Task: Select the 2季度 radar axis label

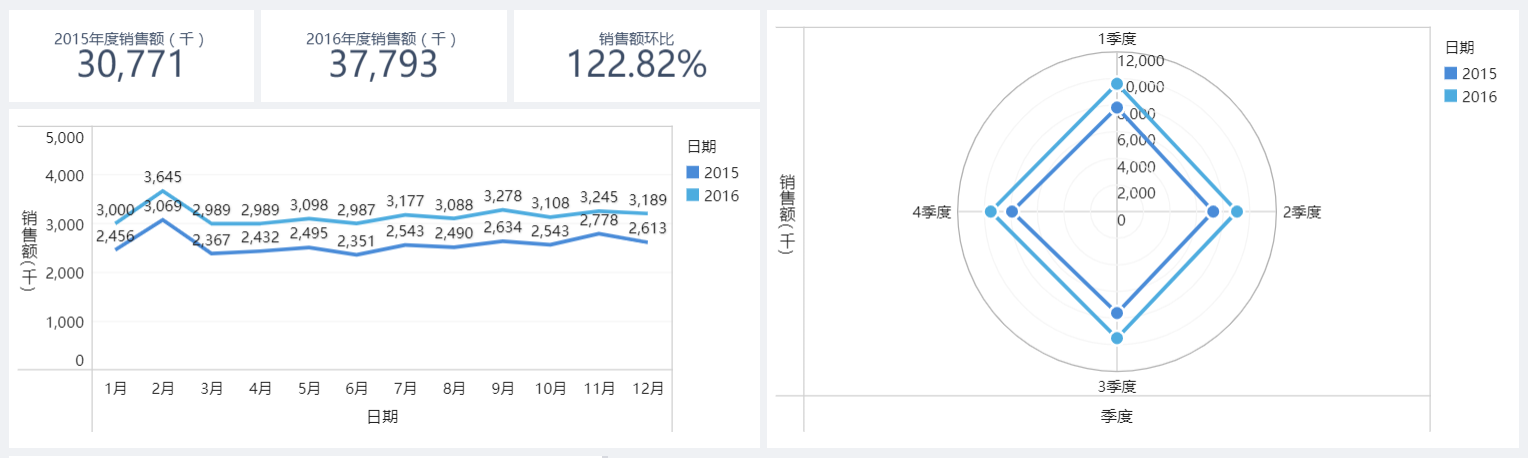Action: (x=1302, y=212)
